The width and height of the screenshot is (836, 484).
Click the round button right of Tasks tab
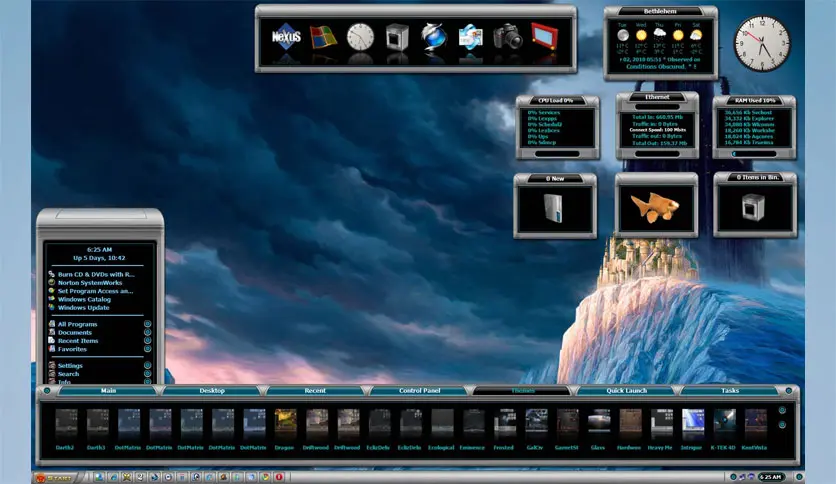pyautogui.click(x=789, y=391)
